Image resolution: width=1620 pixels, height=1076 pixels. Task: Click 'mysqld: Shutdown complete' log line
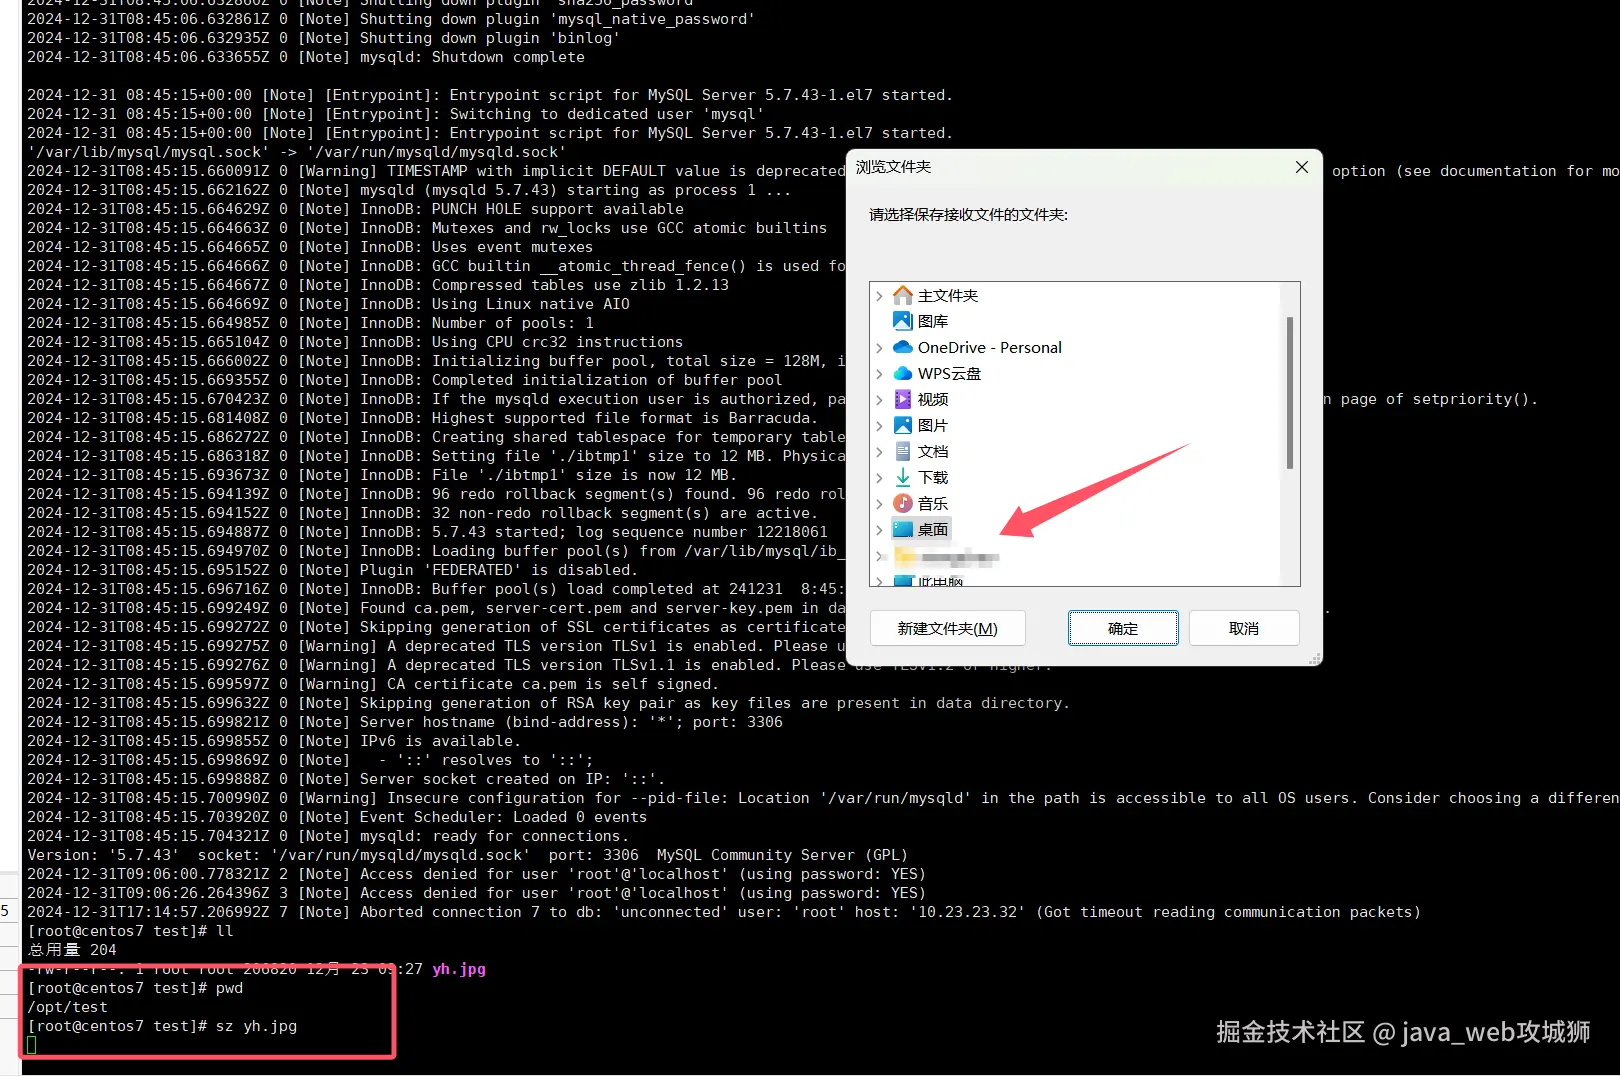(x=306, y=57)
